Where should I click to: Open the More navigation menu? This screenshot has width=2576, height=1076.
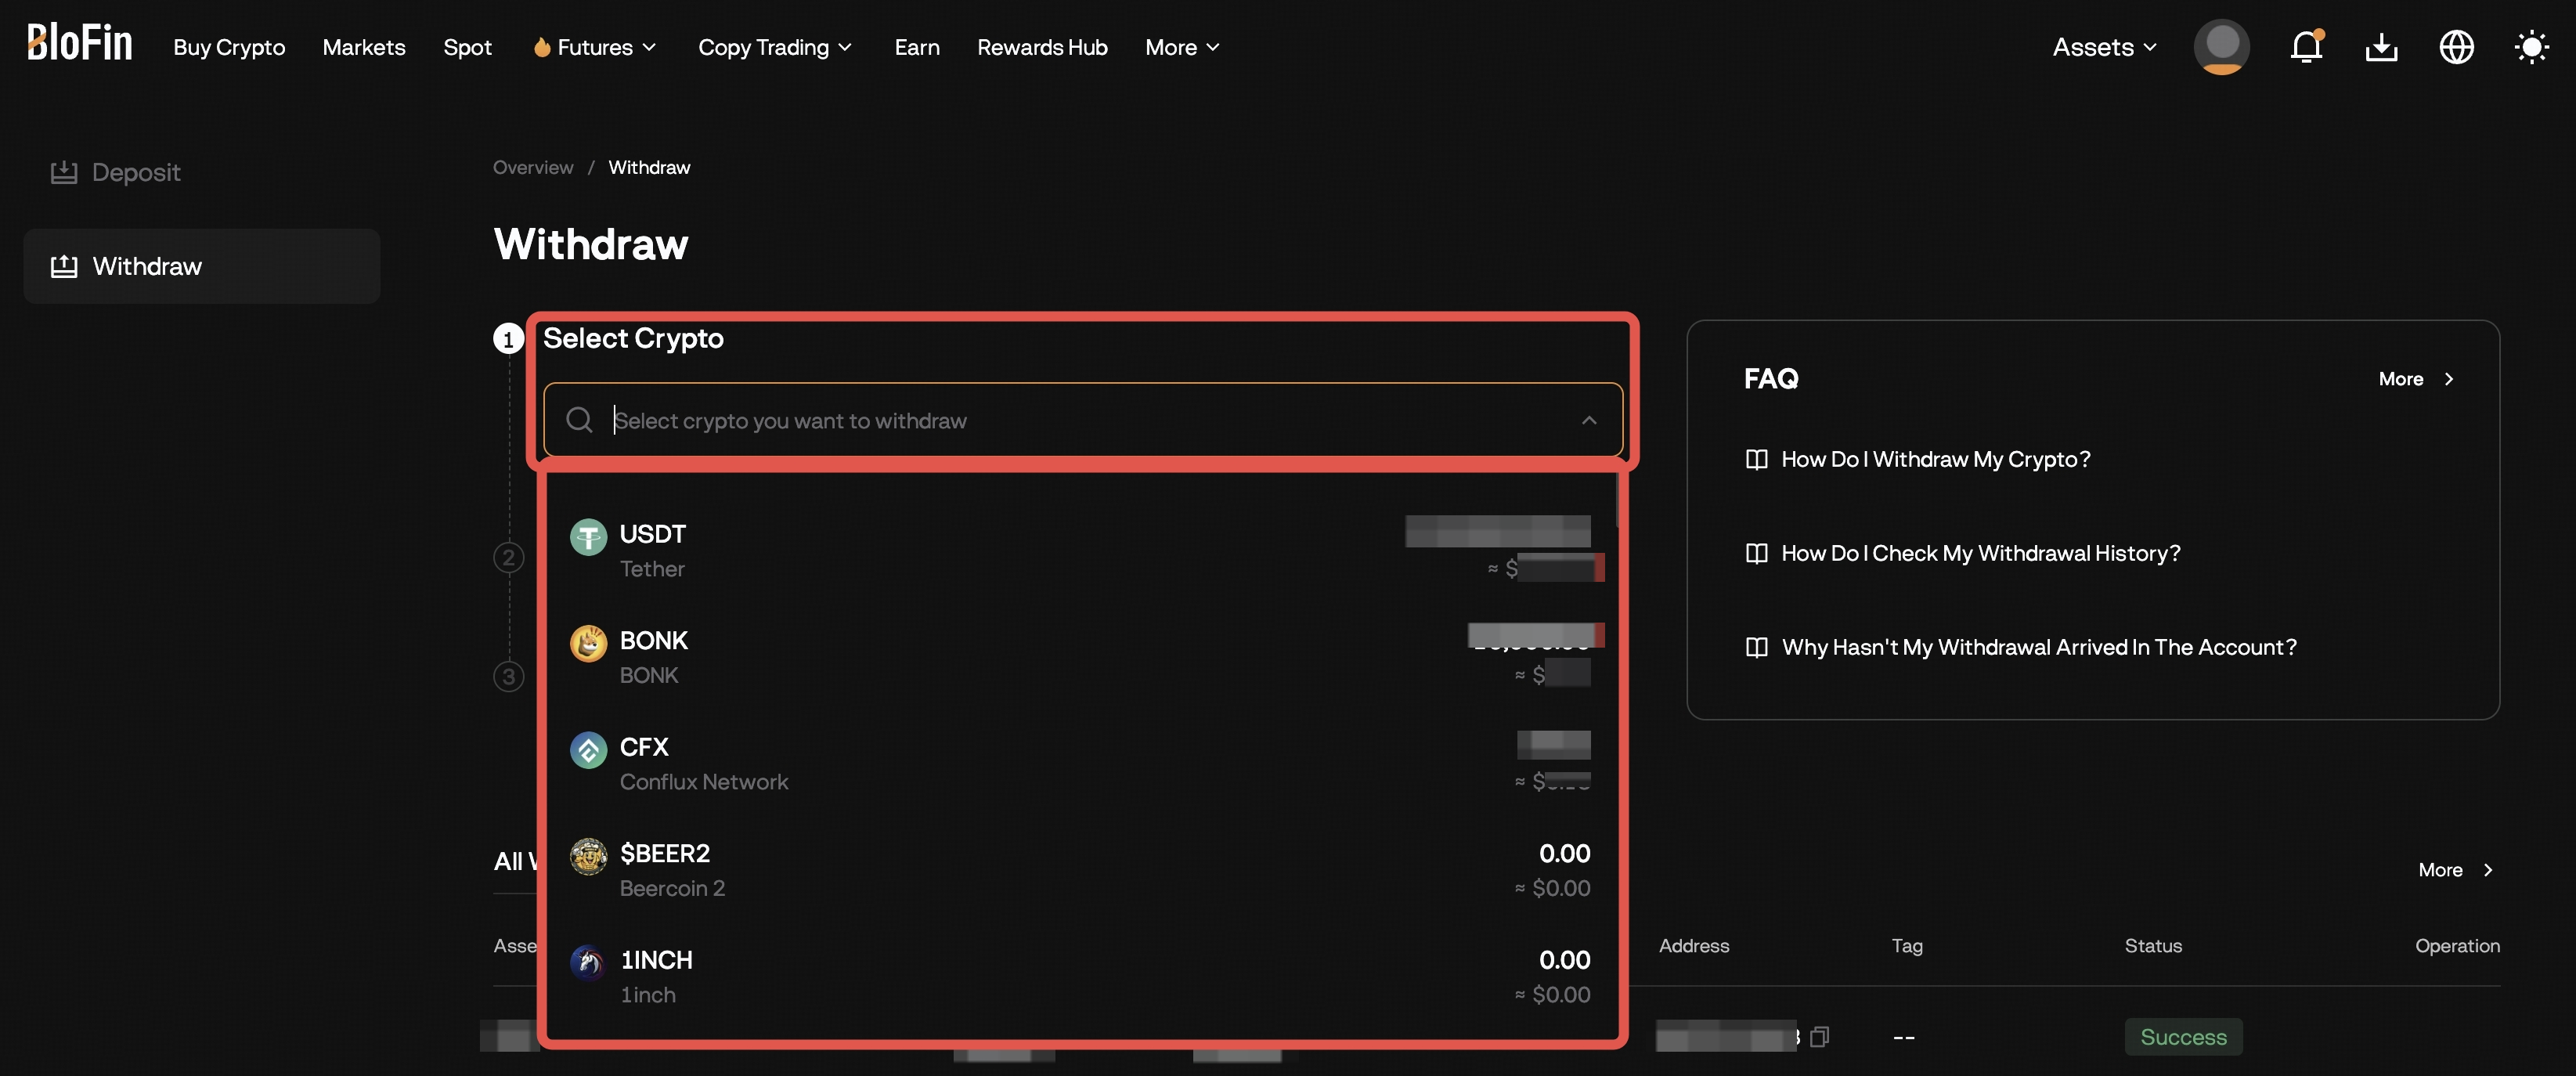tap(1181, 46)
